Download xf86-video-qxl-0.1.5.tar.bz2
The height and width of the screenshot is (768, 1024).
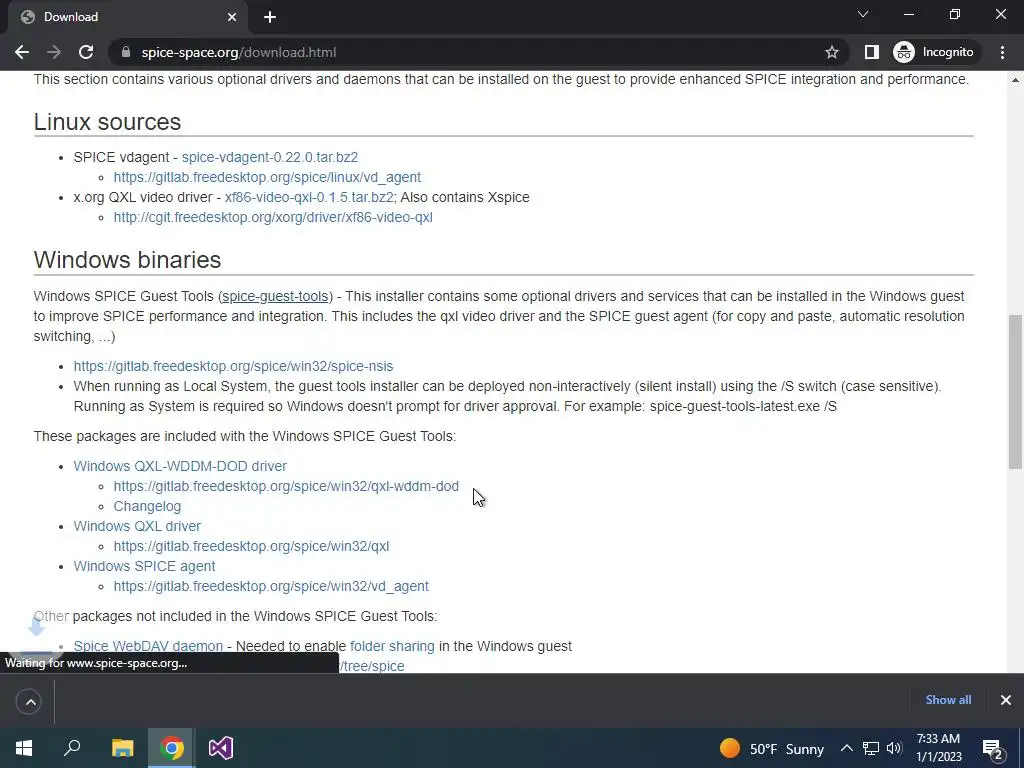309,197
